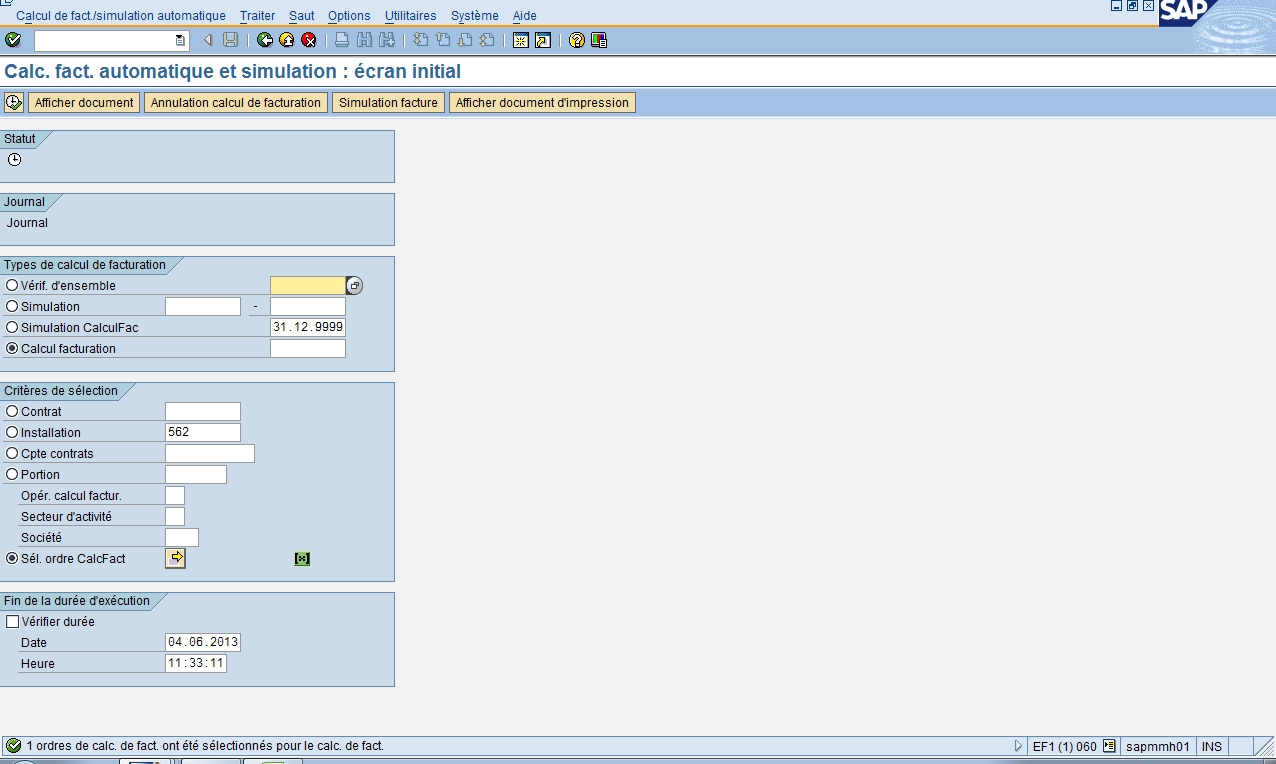
Task: Click the Print icon in toolbar
Action: 342,40
